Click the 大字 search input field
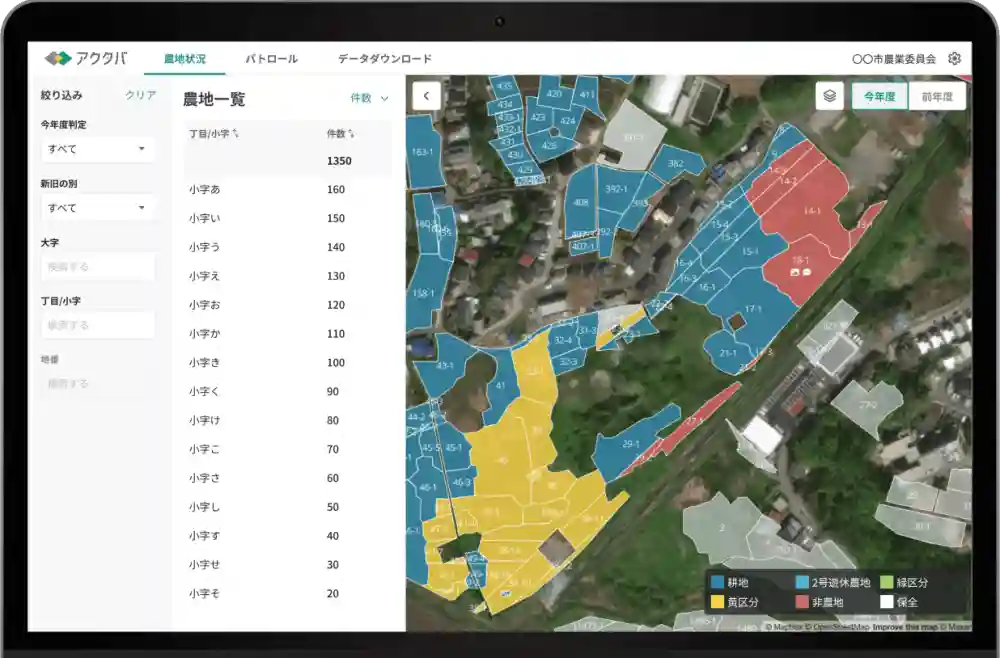Viewport: 1000px width, 658px height. tap(97, 267)
